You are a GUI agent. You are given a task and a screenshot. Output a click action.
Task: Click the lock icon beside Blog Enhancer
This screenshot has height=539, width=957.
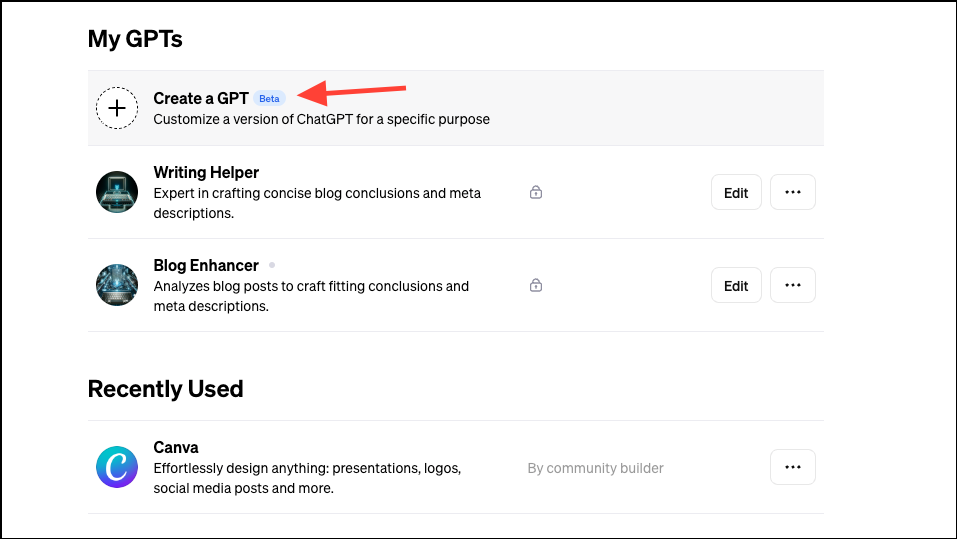point(536,285)
